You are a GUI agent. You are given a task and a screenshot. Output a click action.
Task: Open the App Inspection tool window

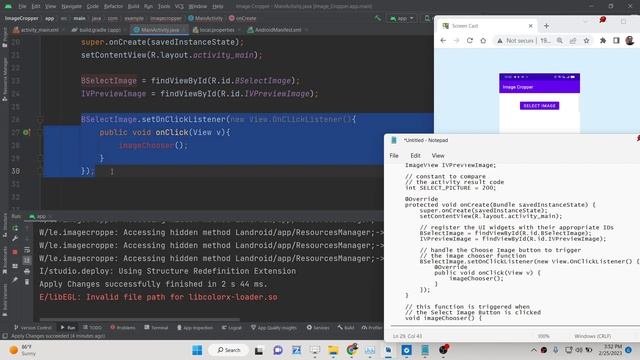pos(195,328)
